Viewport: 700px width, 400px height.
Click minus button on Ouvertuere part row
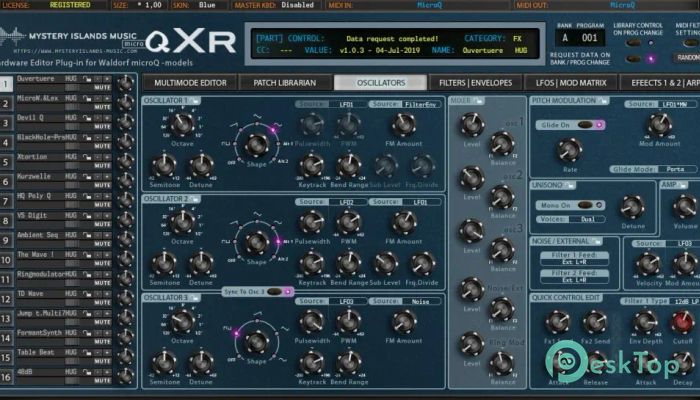point(98,79)
